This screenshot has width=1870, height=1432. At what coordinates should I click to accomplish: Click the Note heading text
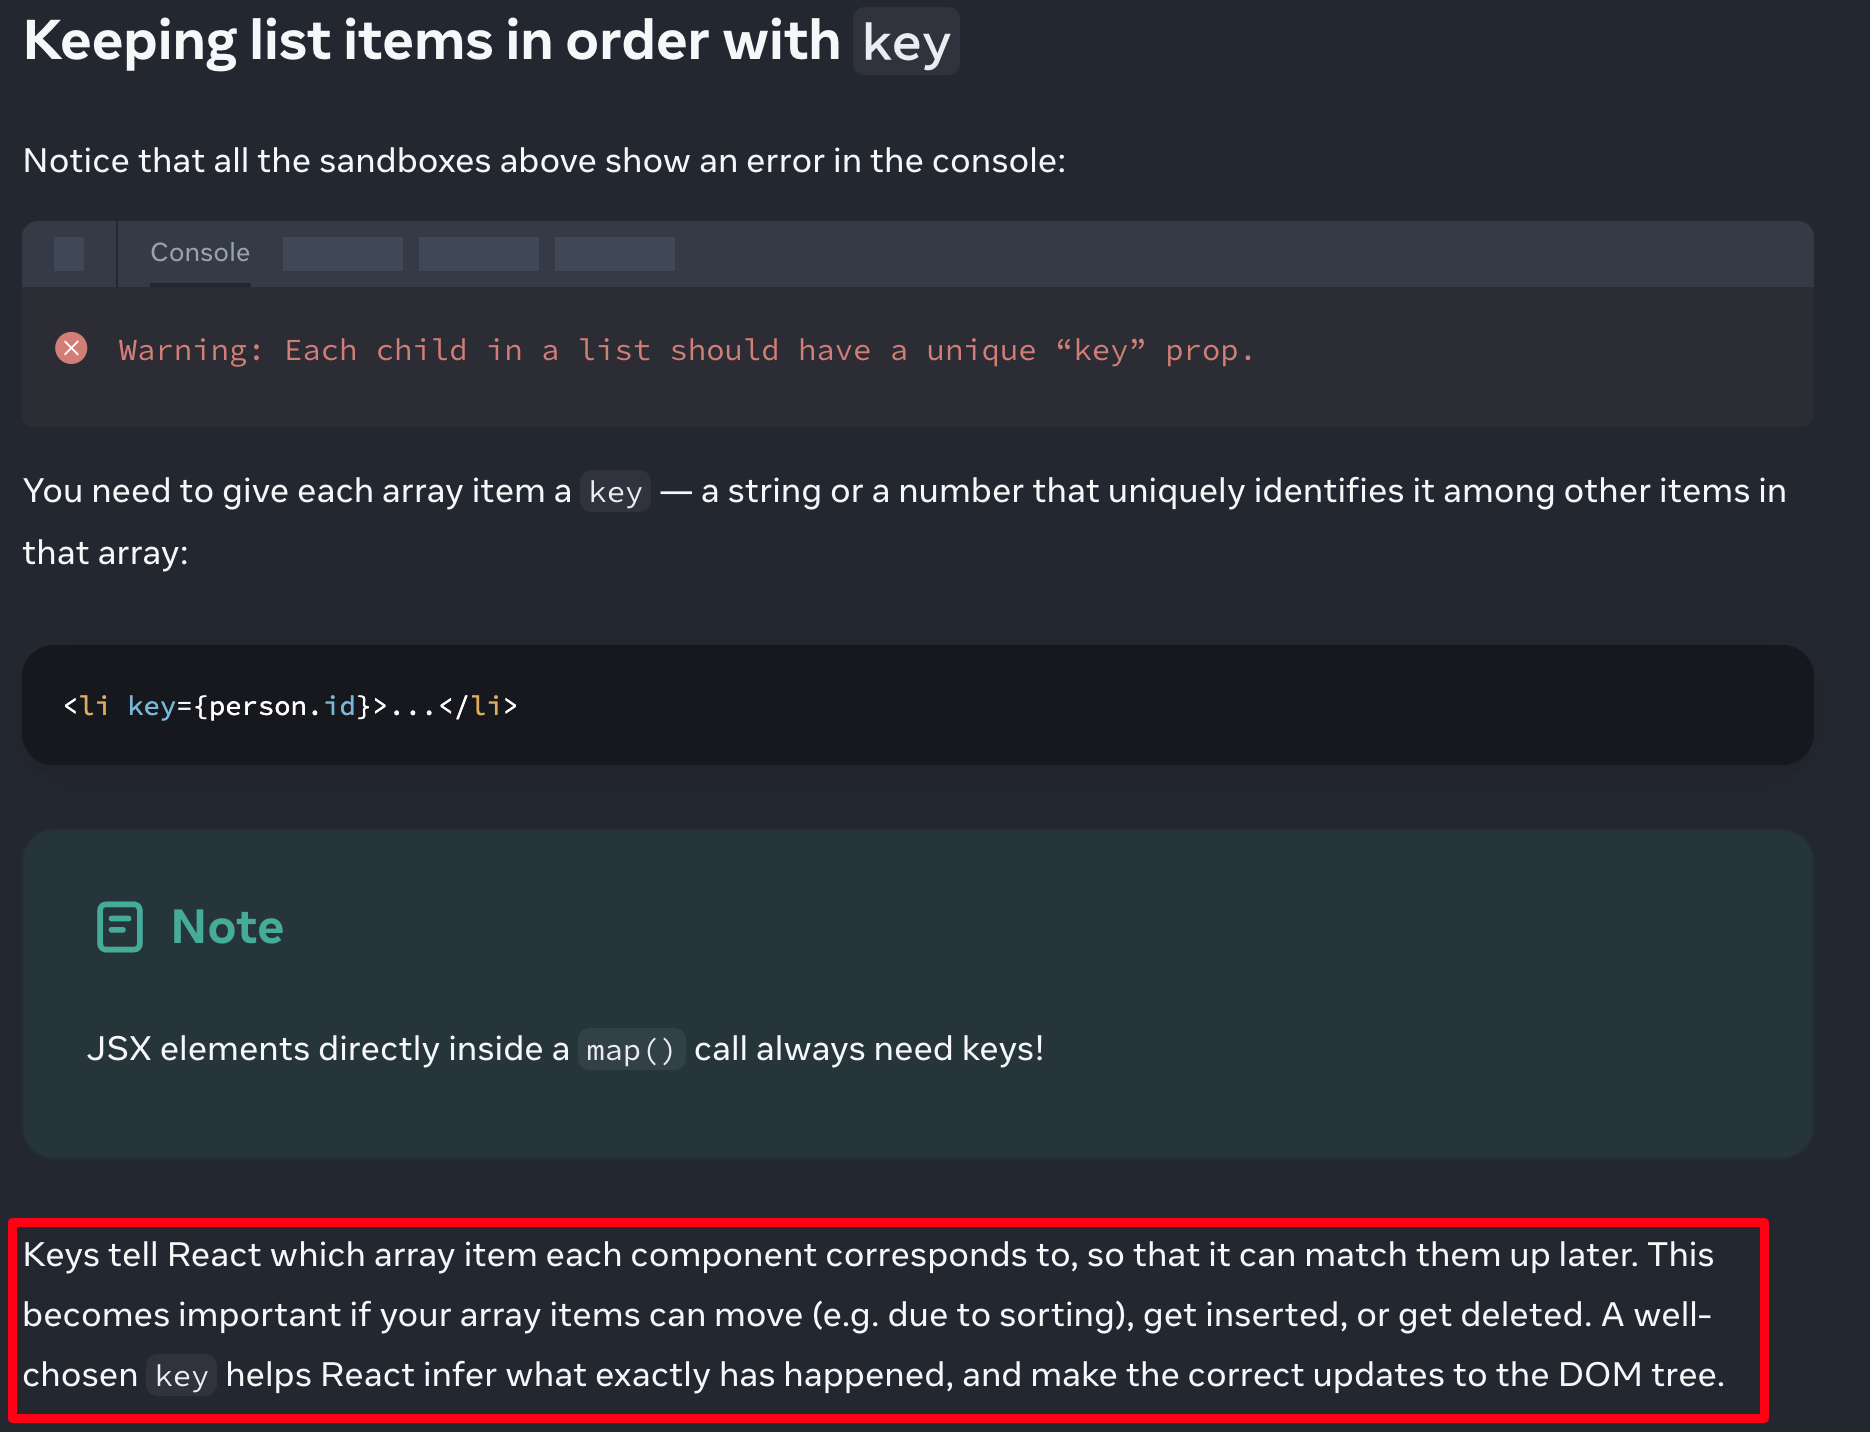(x=228, y=927)
